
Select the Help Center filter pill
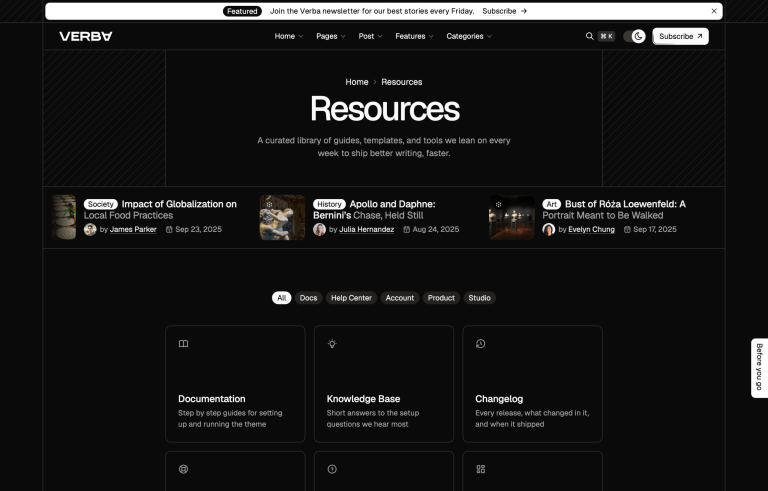(351, 298)
